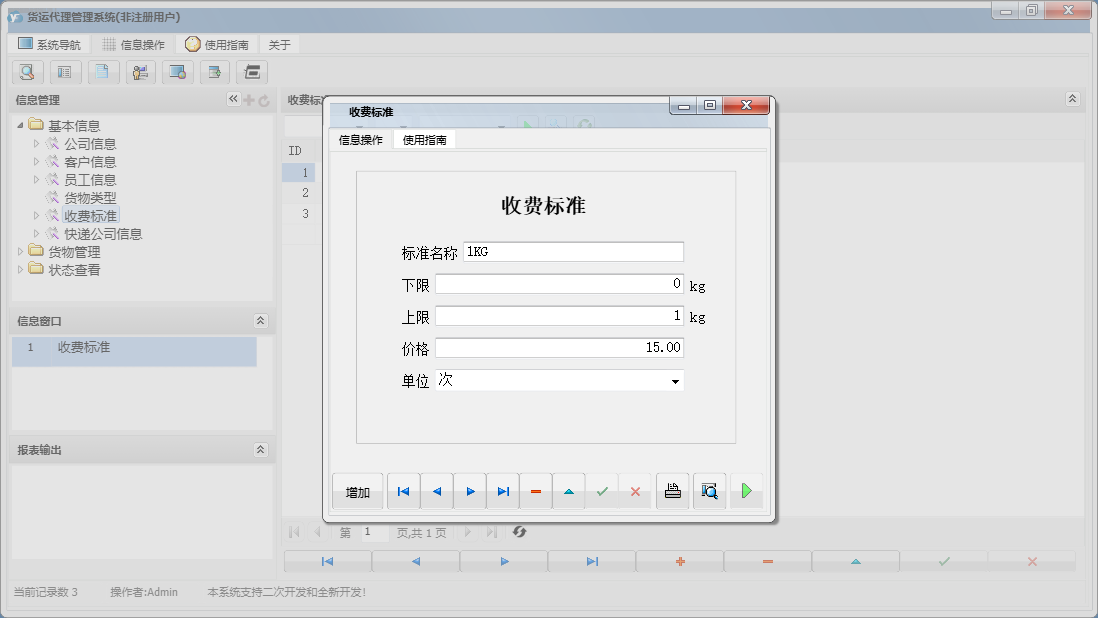Jump to the last record with the skip-forward button

502,491
